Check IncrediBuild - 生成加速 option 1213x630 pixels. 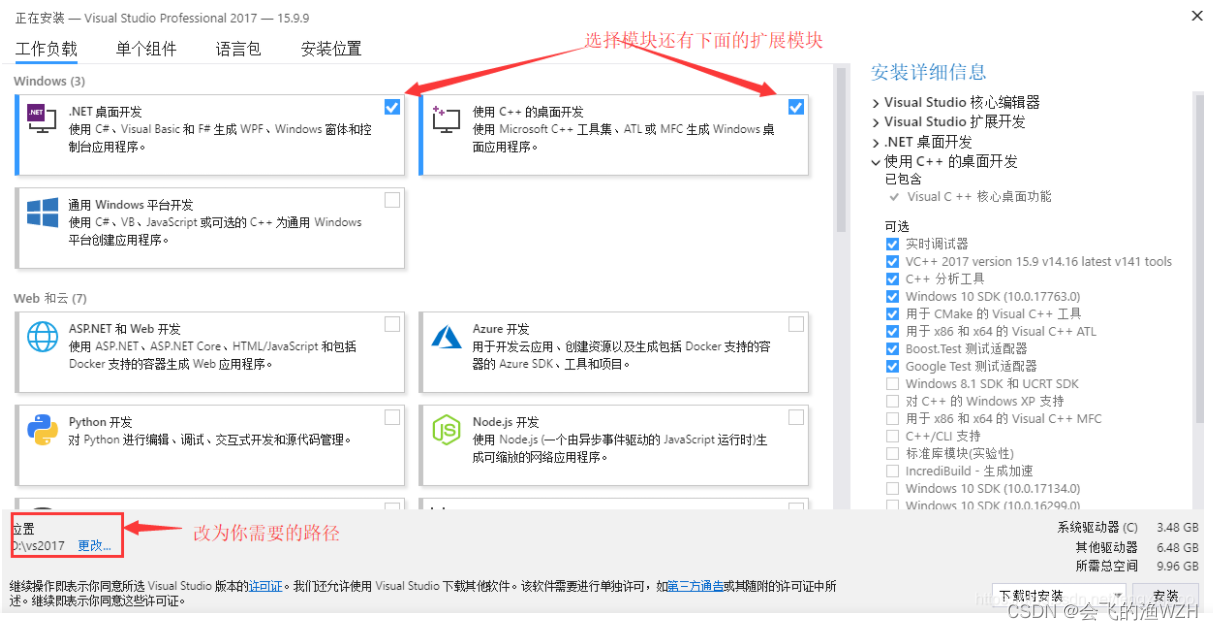click(892, 471)
